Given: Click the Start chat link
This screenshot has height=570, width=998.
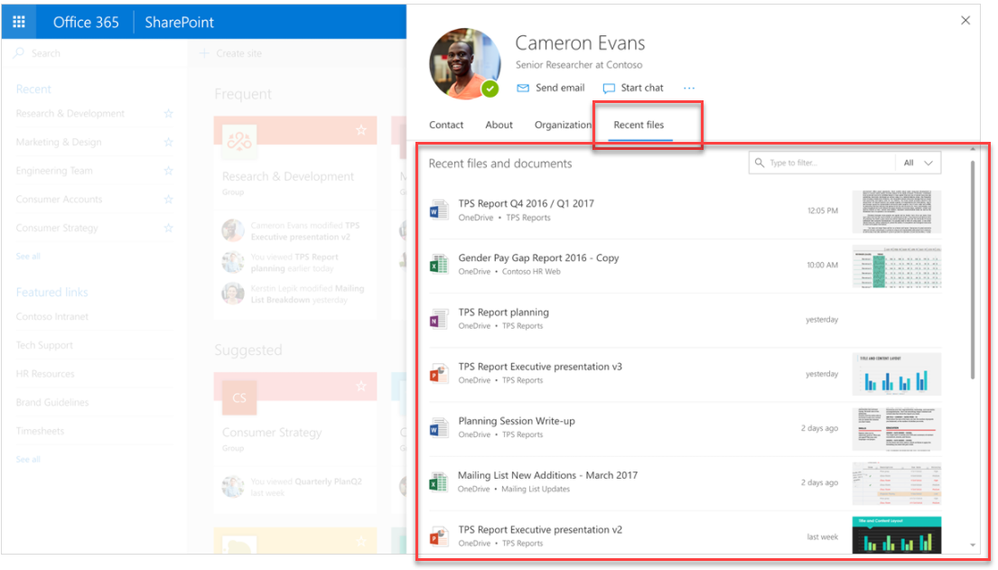Looking at the screenshot, I should click(x=642, y=88).
